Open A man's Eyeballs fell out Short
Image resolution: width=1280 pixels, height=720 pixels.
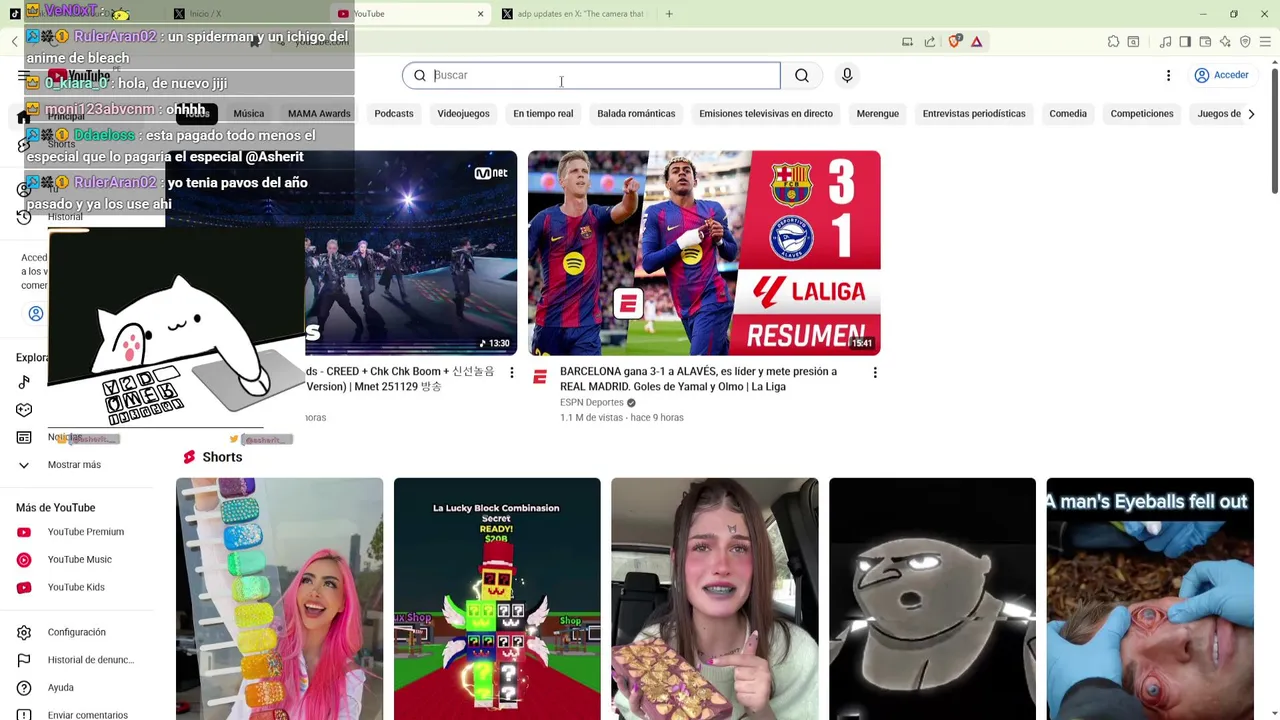point(1150,598)
